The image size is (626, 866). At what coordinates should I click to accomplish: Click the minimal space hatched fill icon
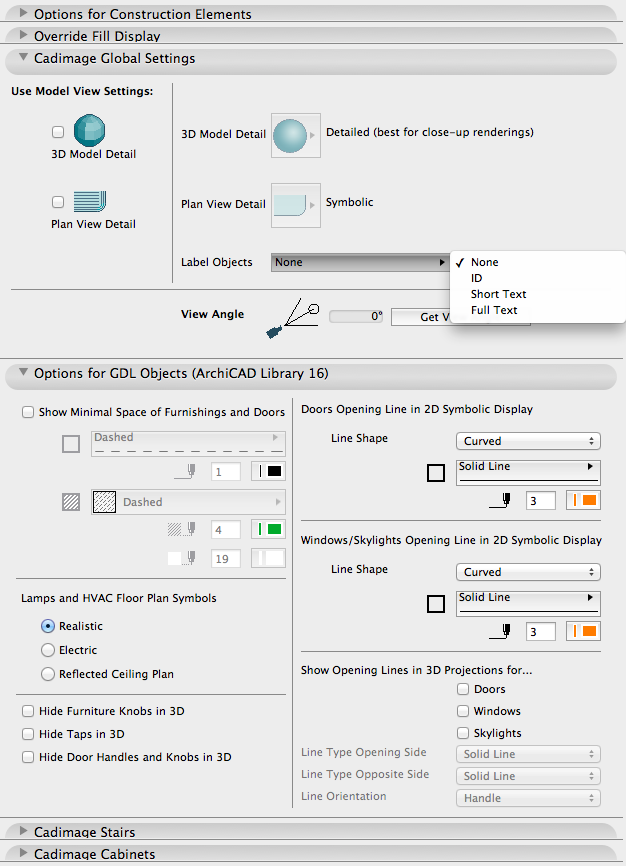point(71,502)
